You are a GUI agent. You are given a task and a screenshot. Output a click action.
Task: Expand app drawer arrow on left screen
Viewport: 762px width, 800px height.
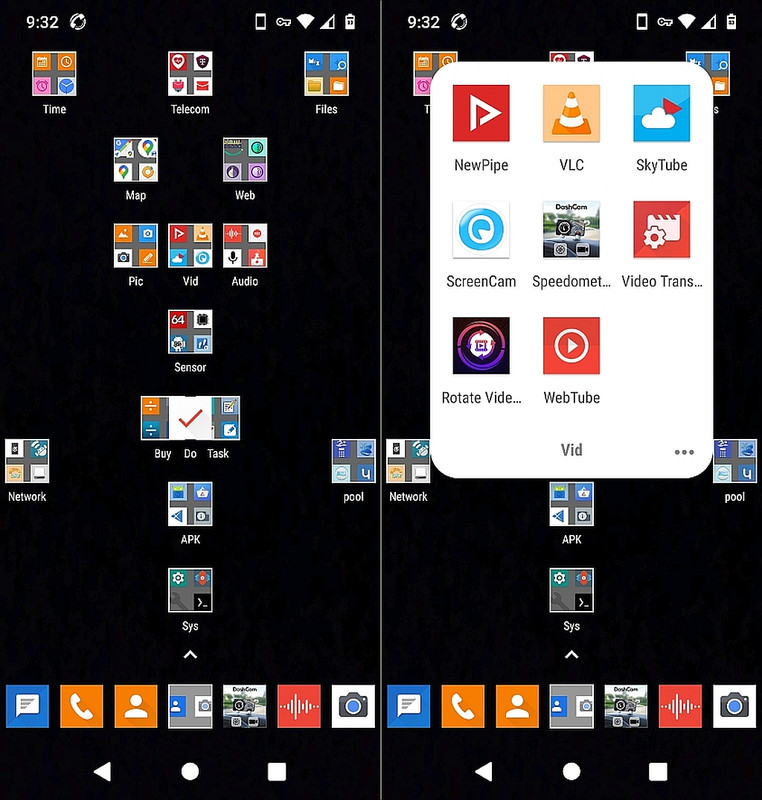190,655
